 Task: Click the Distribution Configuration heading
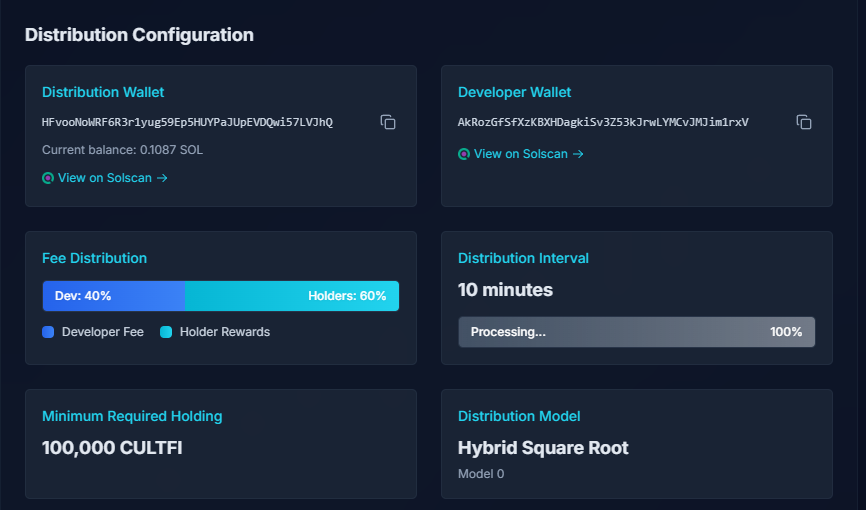tap(139, 35)
